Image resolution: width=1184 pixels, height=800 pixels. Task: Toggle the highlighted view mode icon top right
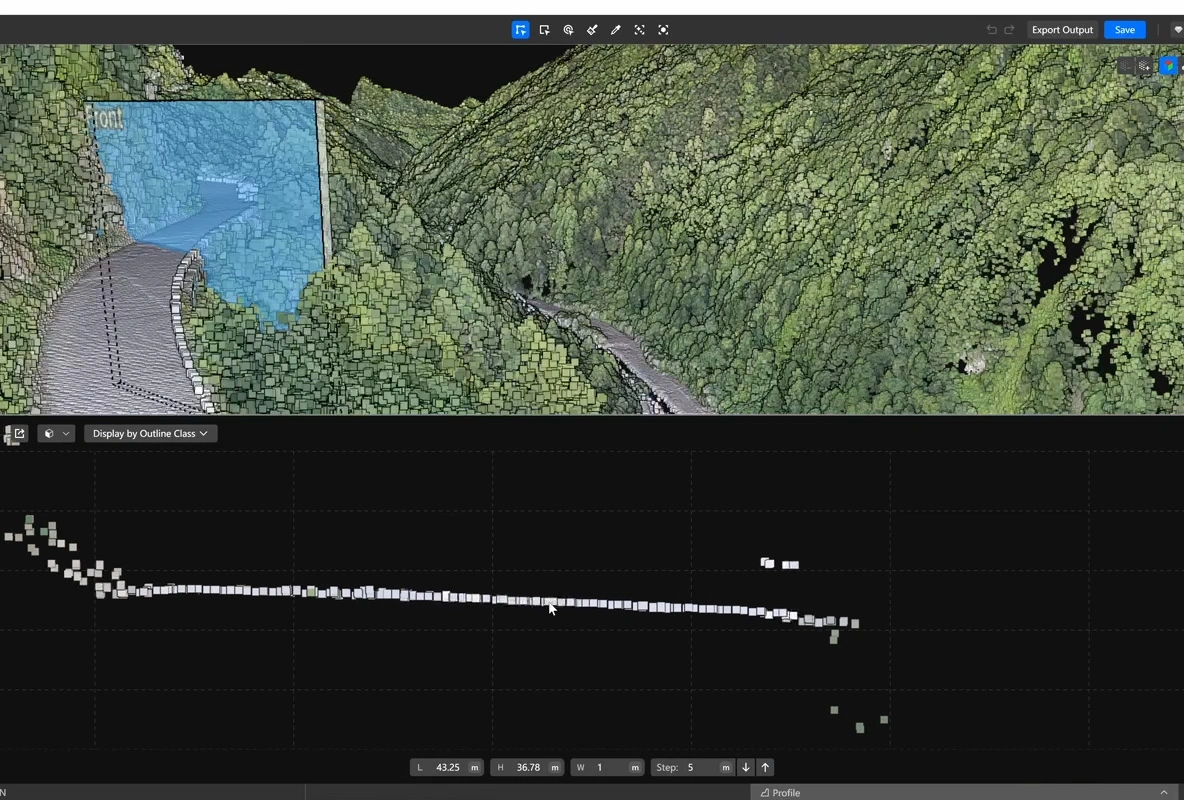click(x=1169, y=65)
